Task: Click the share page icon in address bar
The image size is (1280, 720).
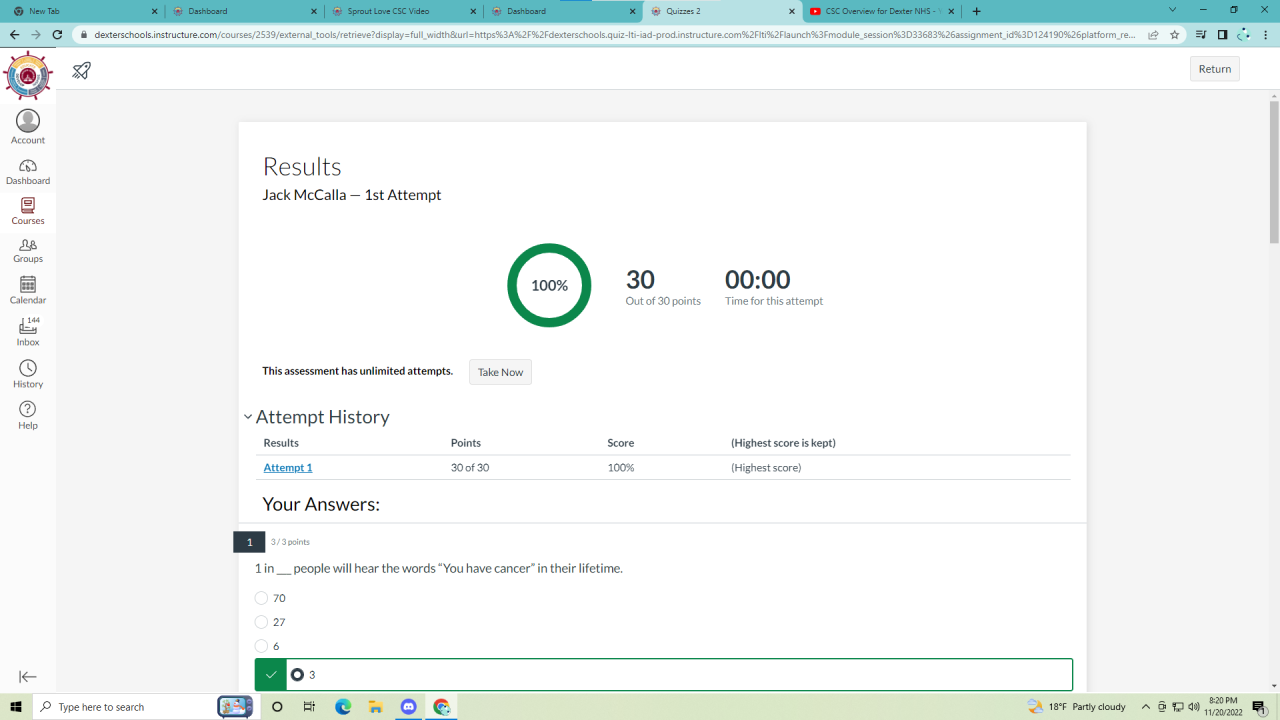Action: tap(1153, 34)
